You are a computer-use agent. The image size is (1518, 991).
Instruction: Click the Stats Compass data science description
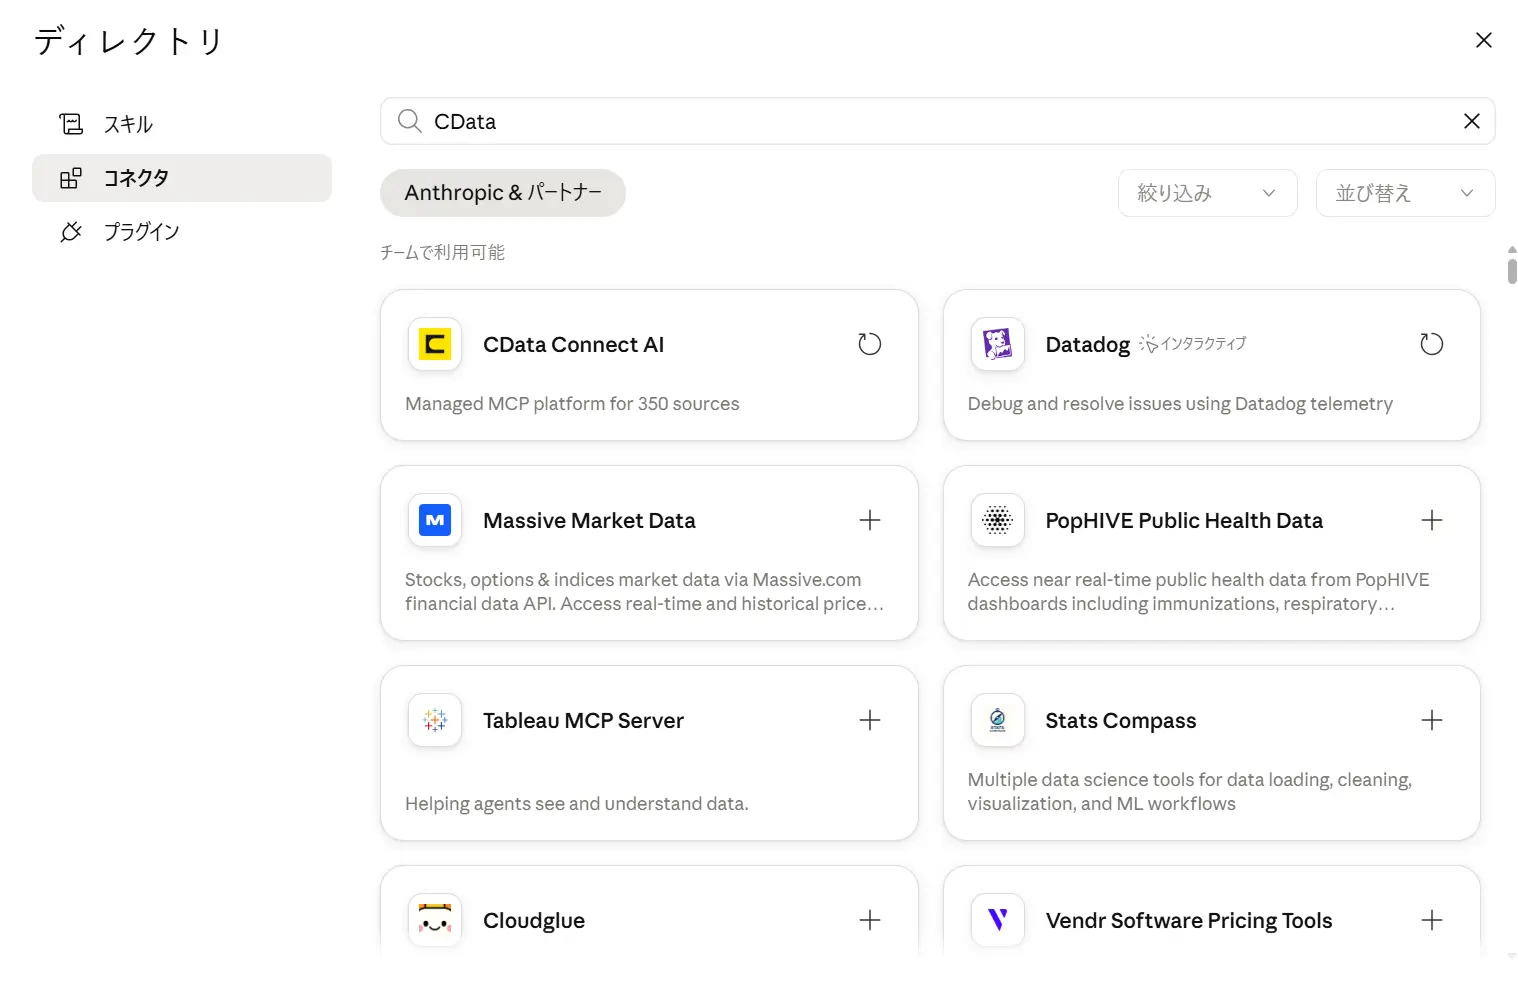click(1189, 792)
